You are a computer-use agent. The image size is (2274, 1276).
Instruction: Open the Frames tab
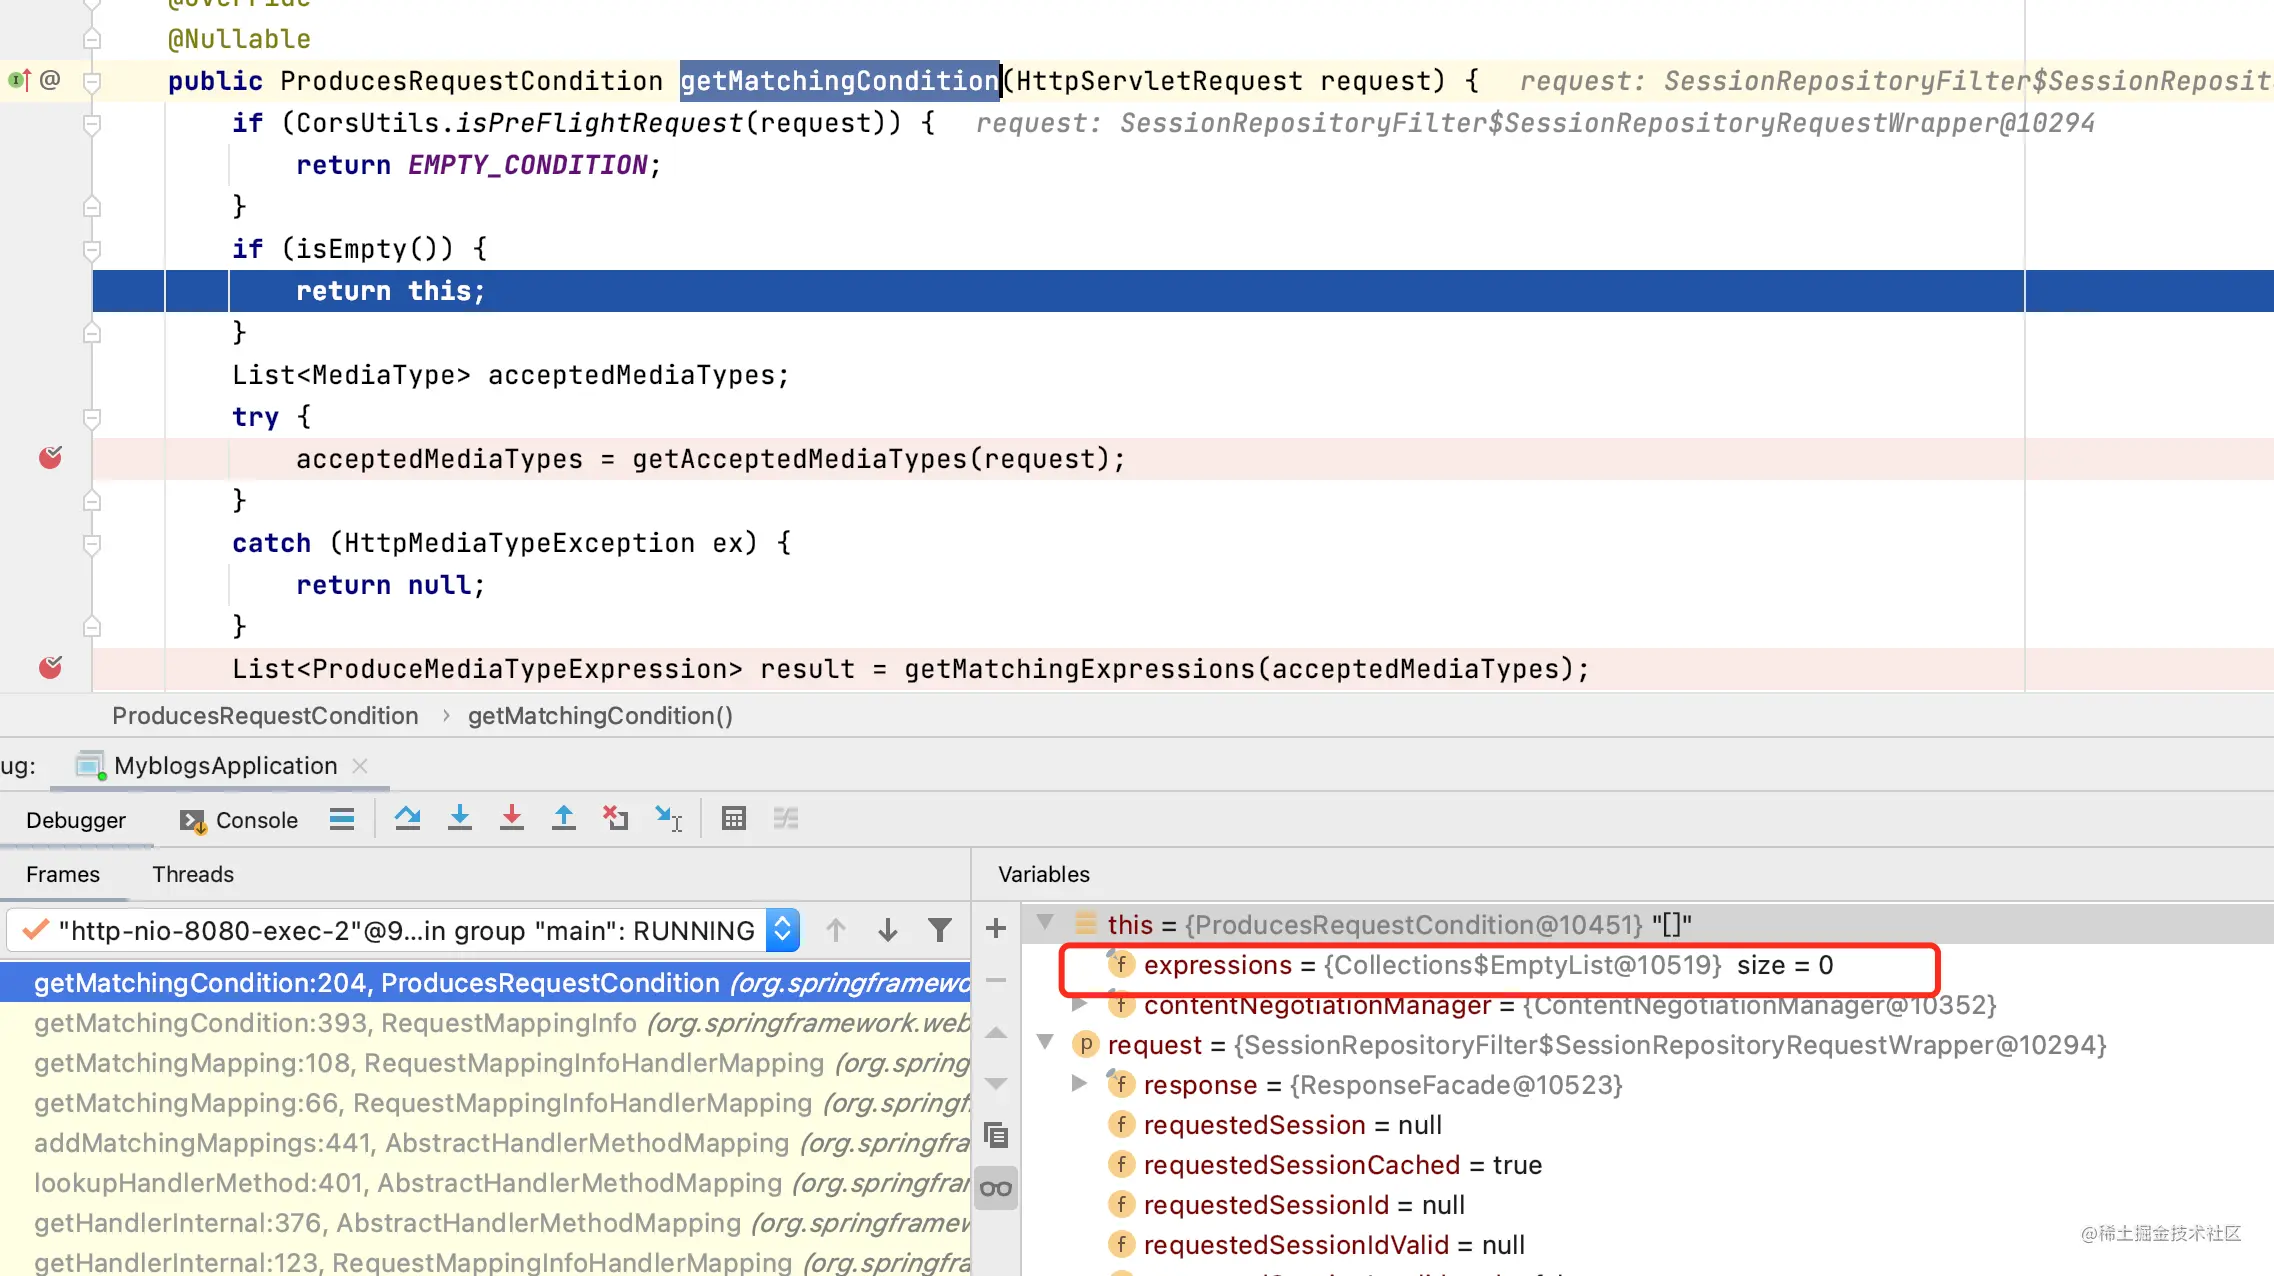(x=63, y=874)
